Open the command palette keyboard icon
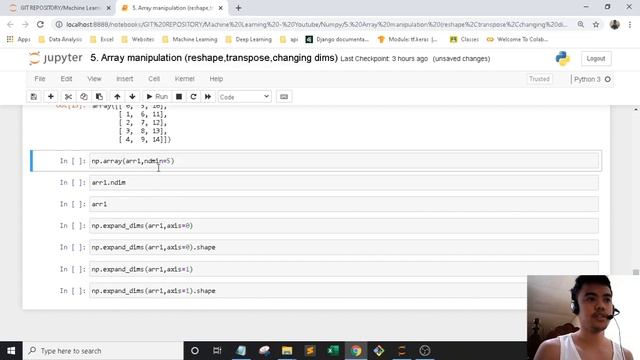 (284, 97)
